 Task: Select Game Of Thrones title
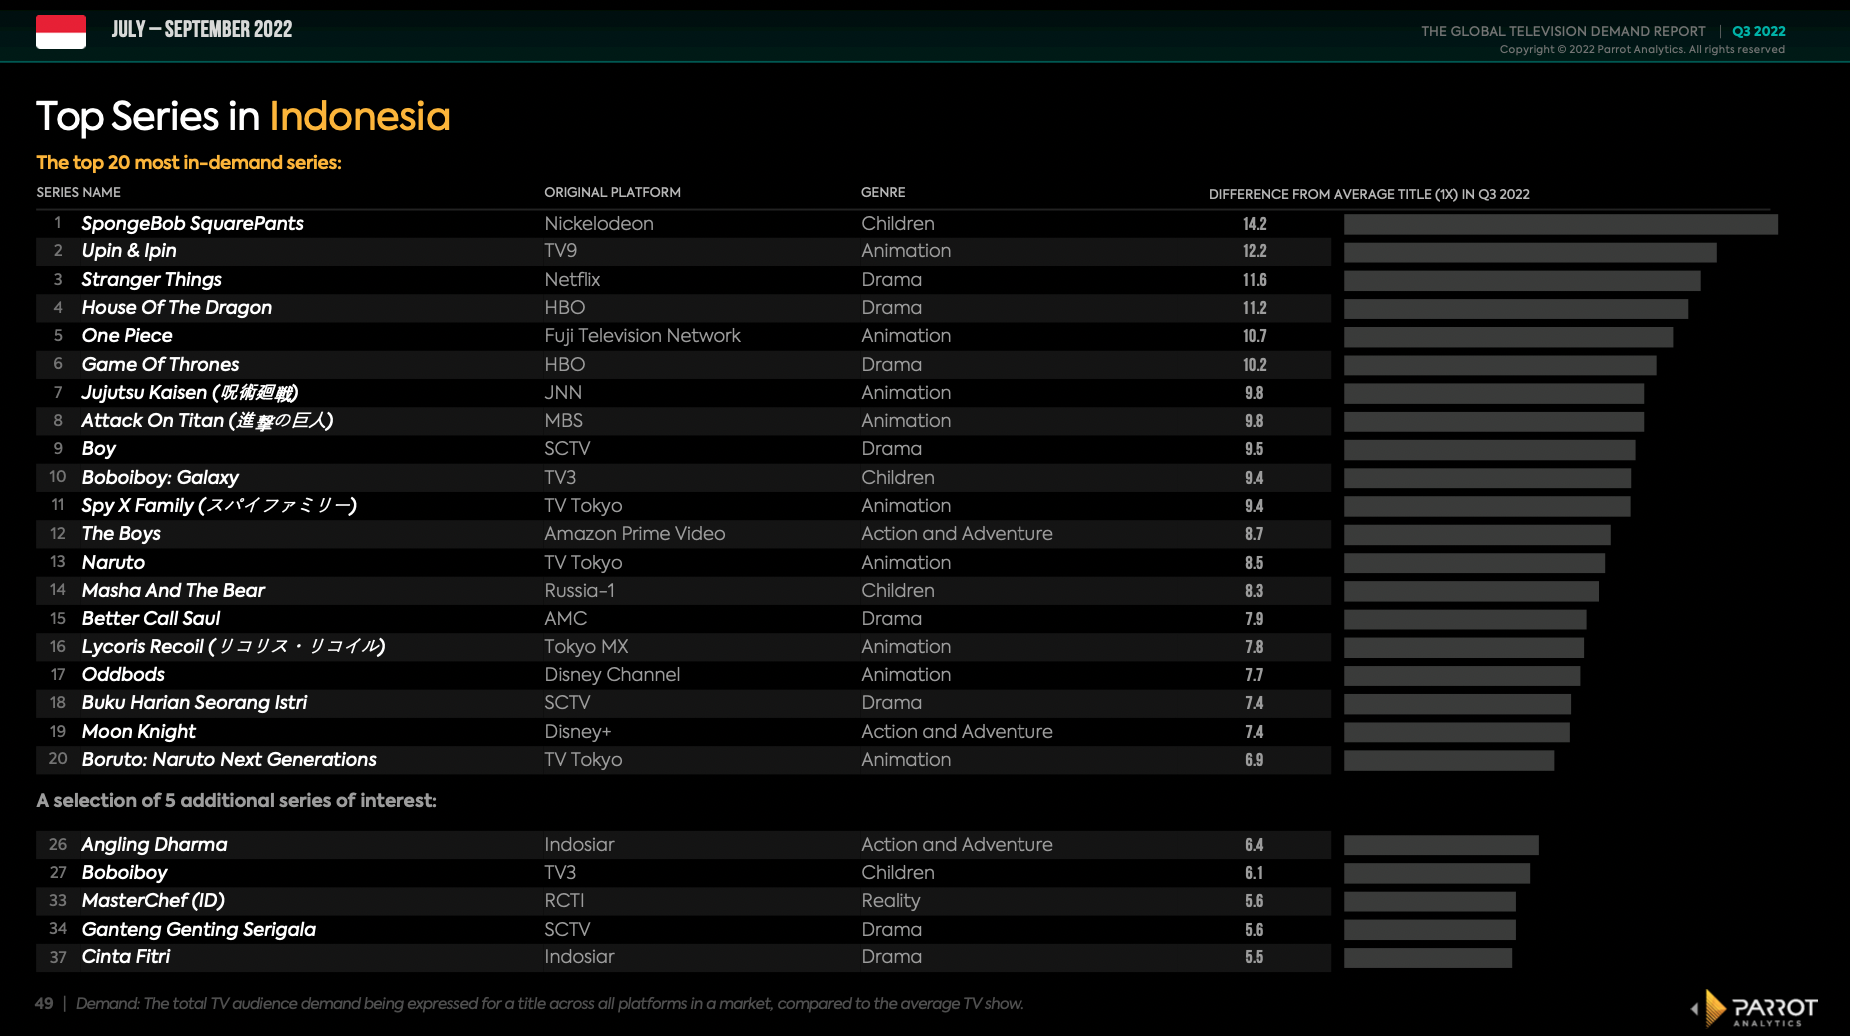tap(160, 365)
